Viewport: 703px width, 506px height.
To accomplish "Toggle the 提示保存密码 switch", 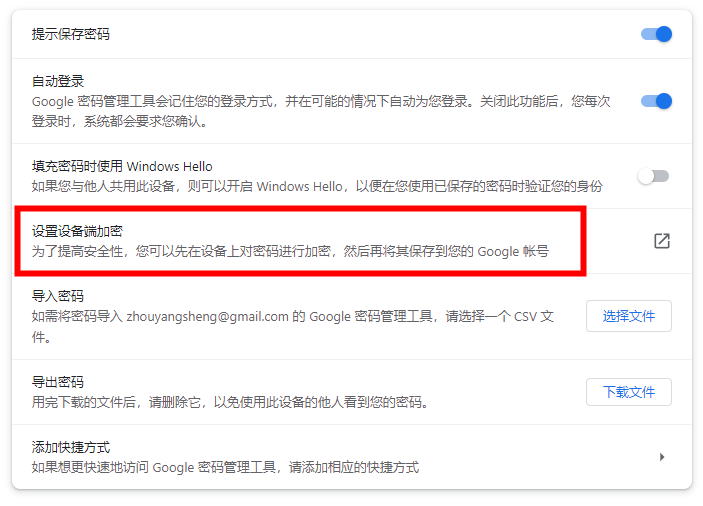I will (x=656, y=34).
